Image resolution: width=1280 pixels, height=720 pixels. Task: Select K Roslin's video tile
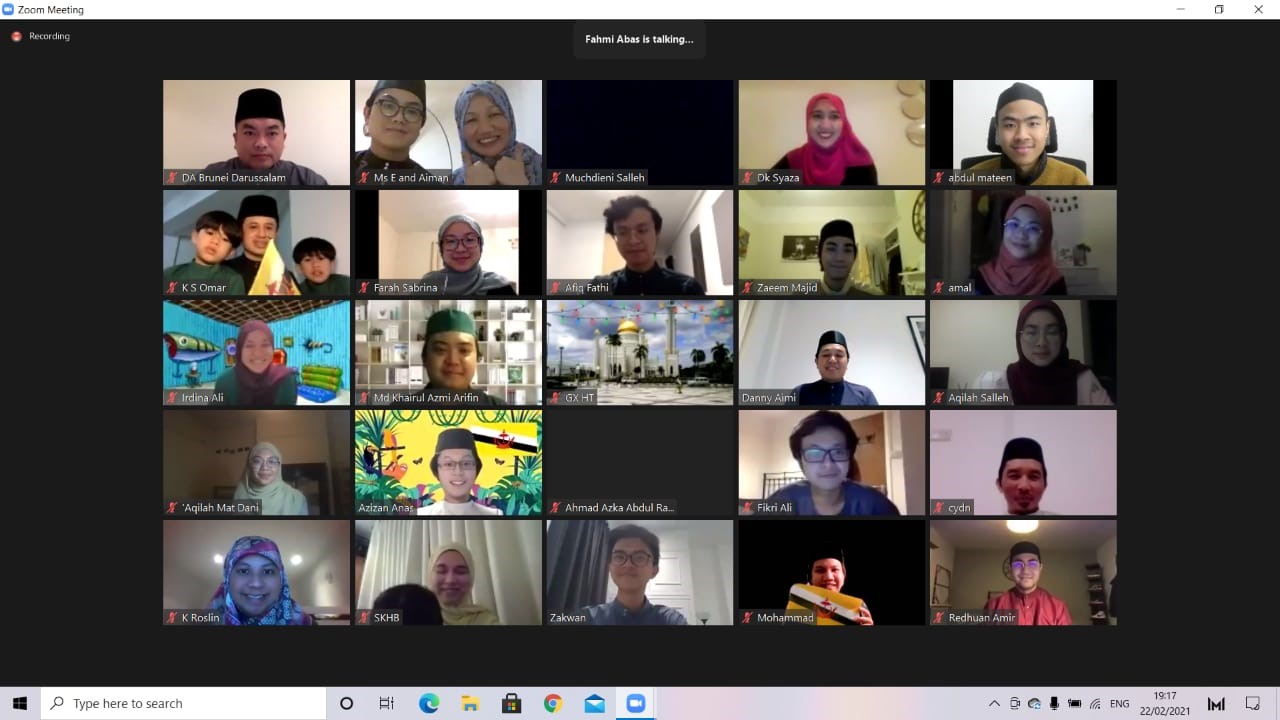tap(257, 572)
